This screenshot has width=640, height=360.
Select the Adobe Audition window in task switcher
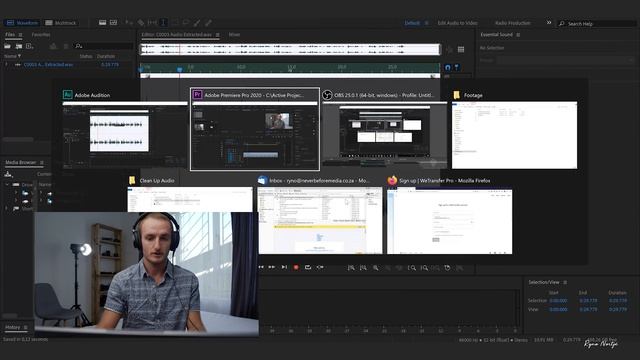(x=125, y=129)
